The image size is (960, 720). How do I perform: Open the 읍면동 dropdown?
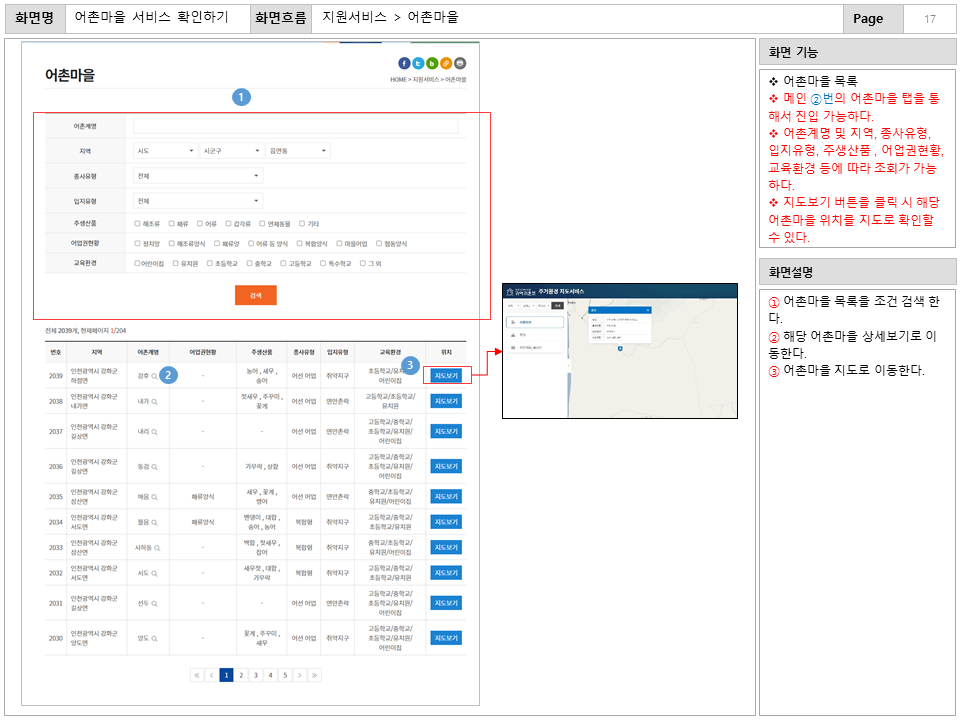tap(295, 149)
